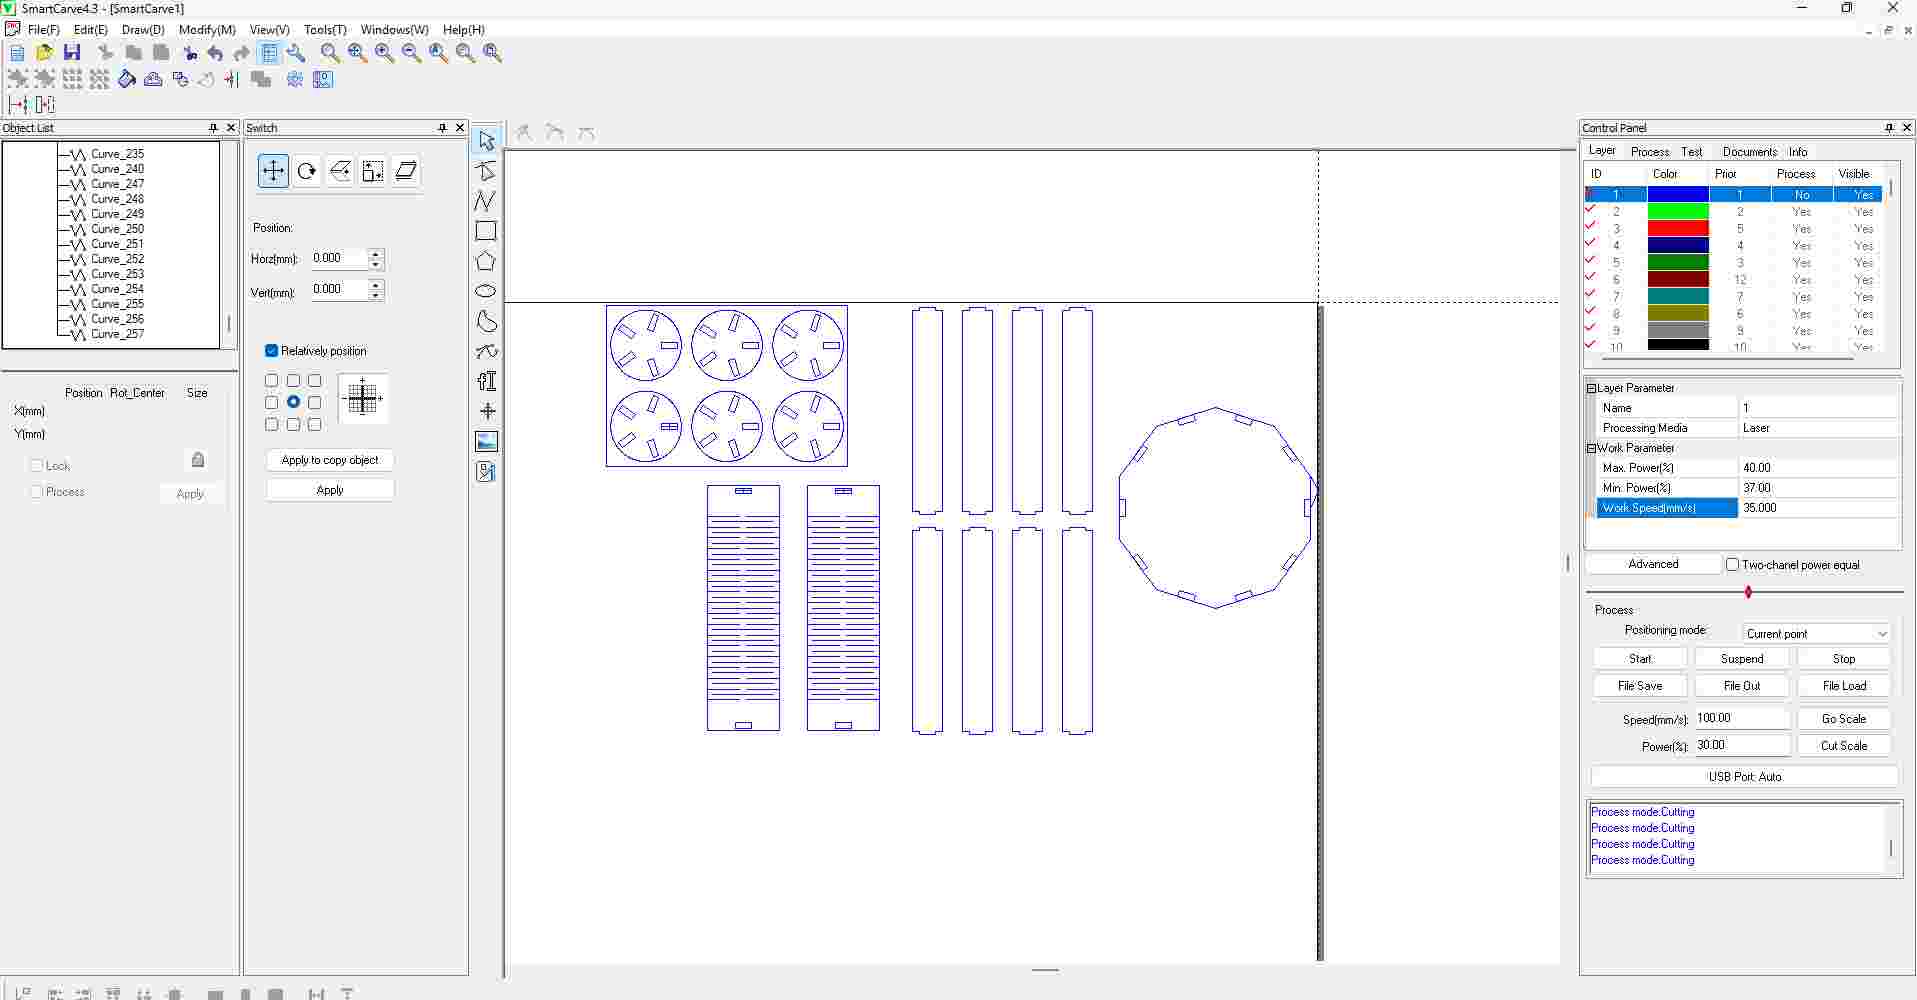Toggle the red check mark of layer 5
The width and height of the screenshot is (1917, 1000).
[x=1590, y=262]
